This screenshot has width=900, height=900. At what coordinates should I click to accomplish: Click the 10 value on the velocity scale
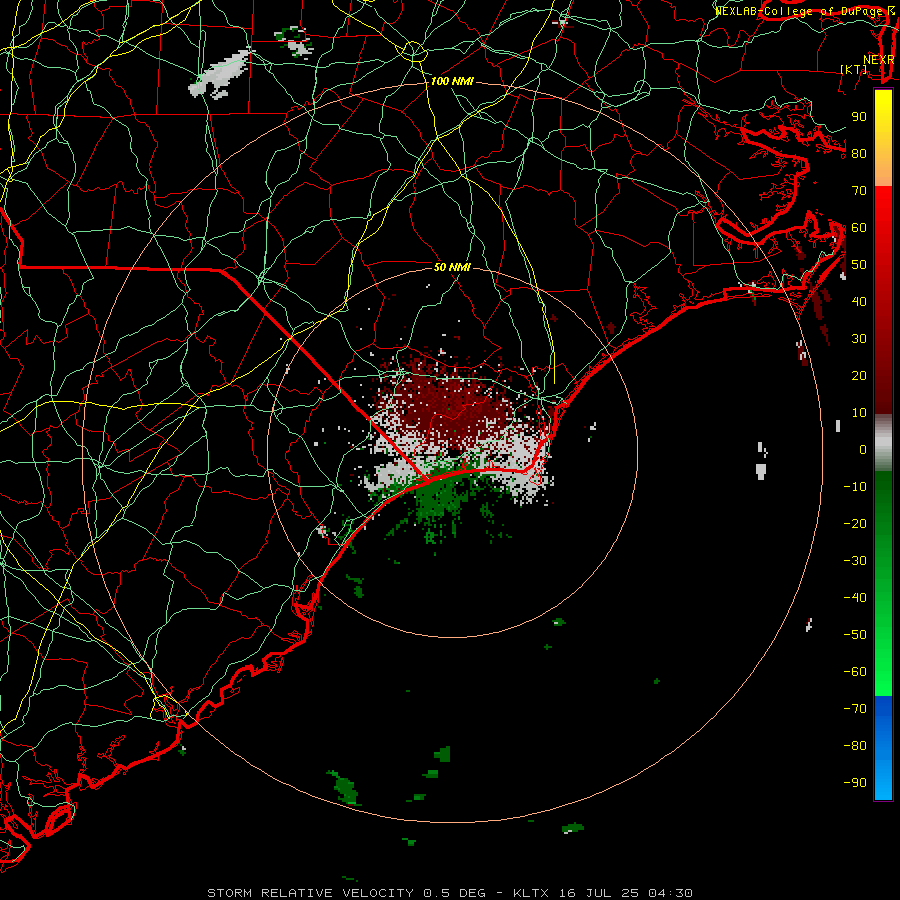tap(859, 413)
